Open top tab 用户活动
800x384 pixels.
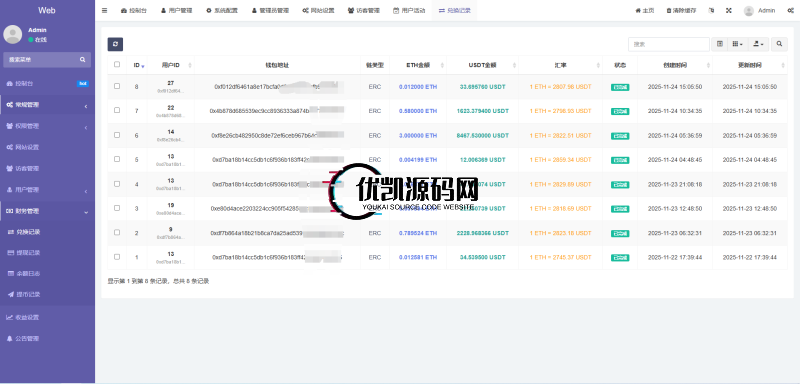[409, 11]
